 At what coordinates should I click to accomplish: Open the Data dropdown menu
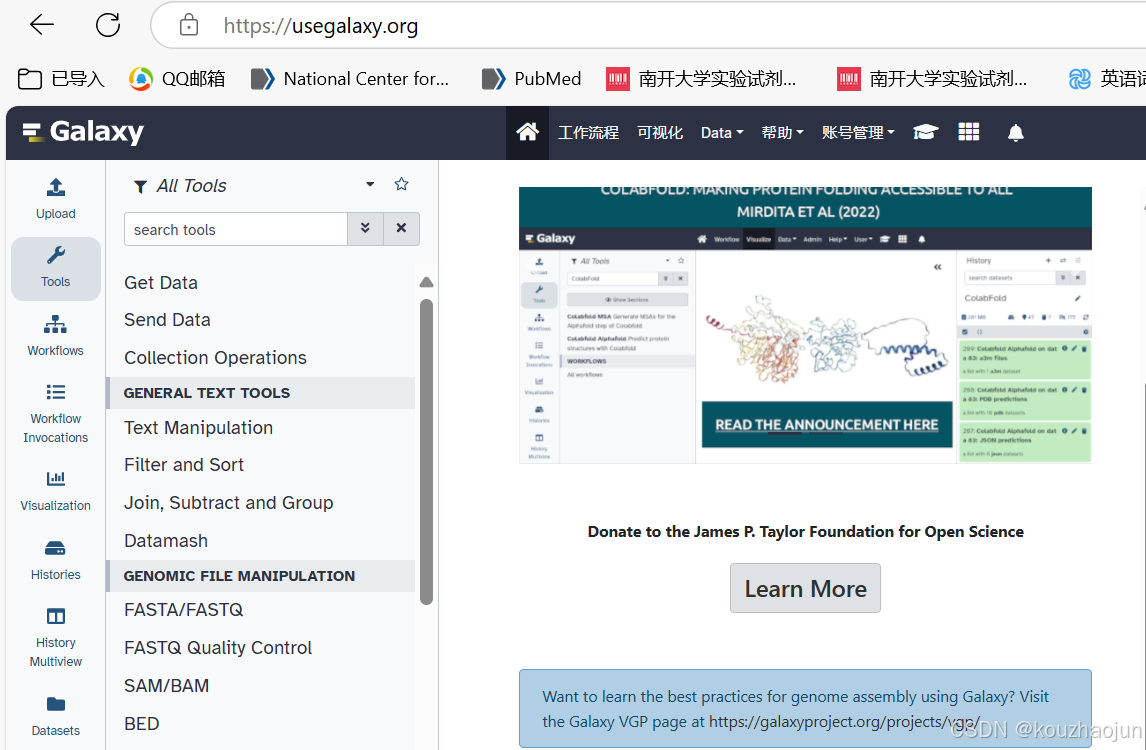(x=721, y=133)
